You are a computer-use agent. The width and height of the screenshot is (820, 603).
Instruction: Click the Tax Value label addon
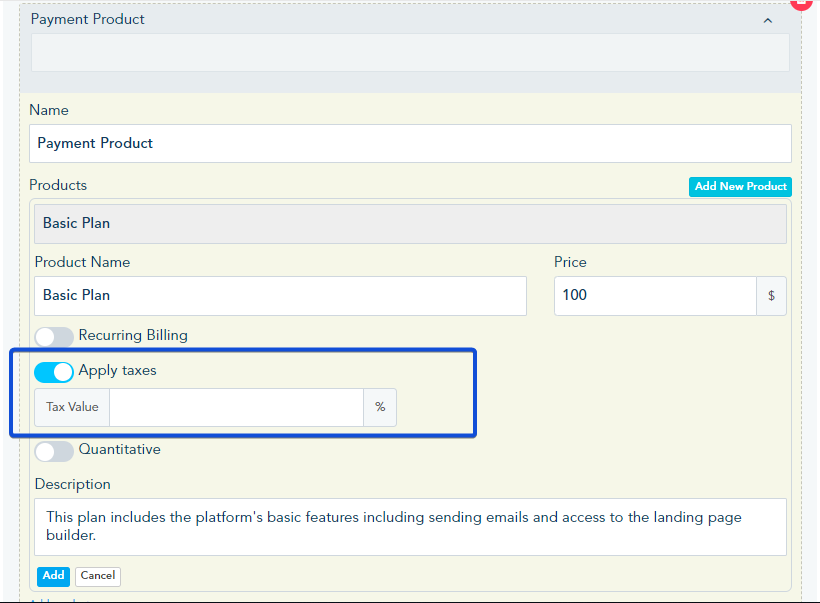72,407
